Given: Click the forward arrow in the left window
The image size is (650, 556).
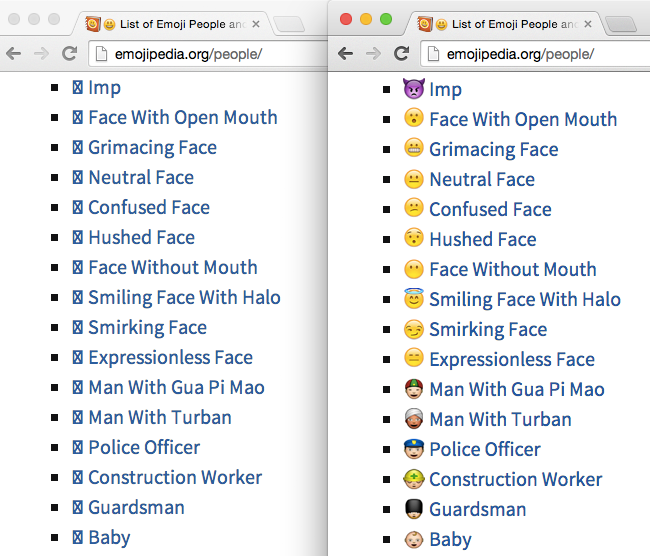Looking at the screenshot, I should point(41,53).
